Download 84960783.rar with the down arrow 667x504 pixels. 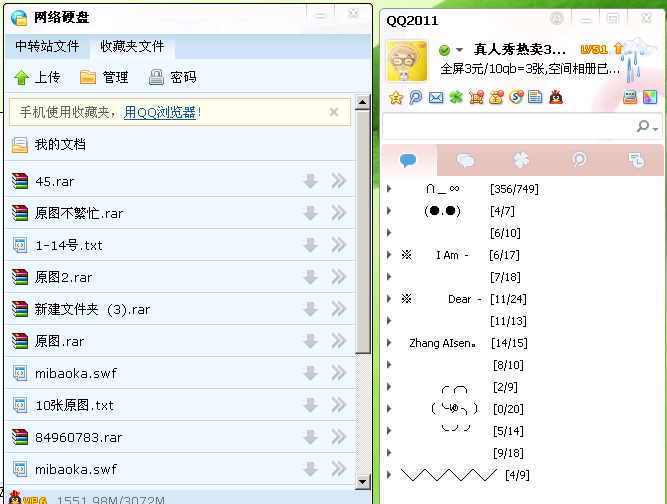coord(311,437)
